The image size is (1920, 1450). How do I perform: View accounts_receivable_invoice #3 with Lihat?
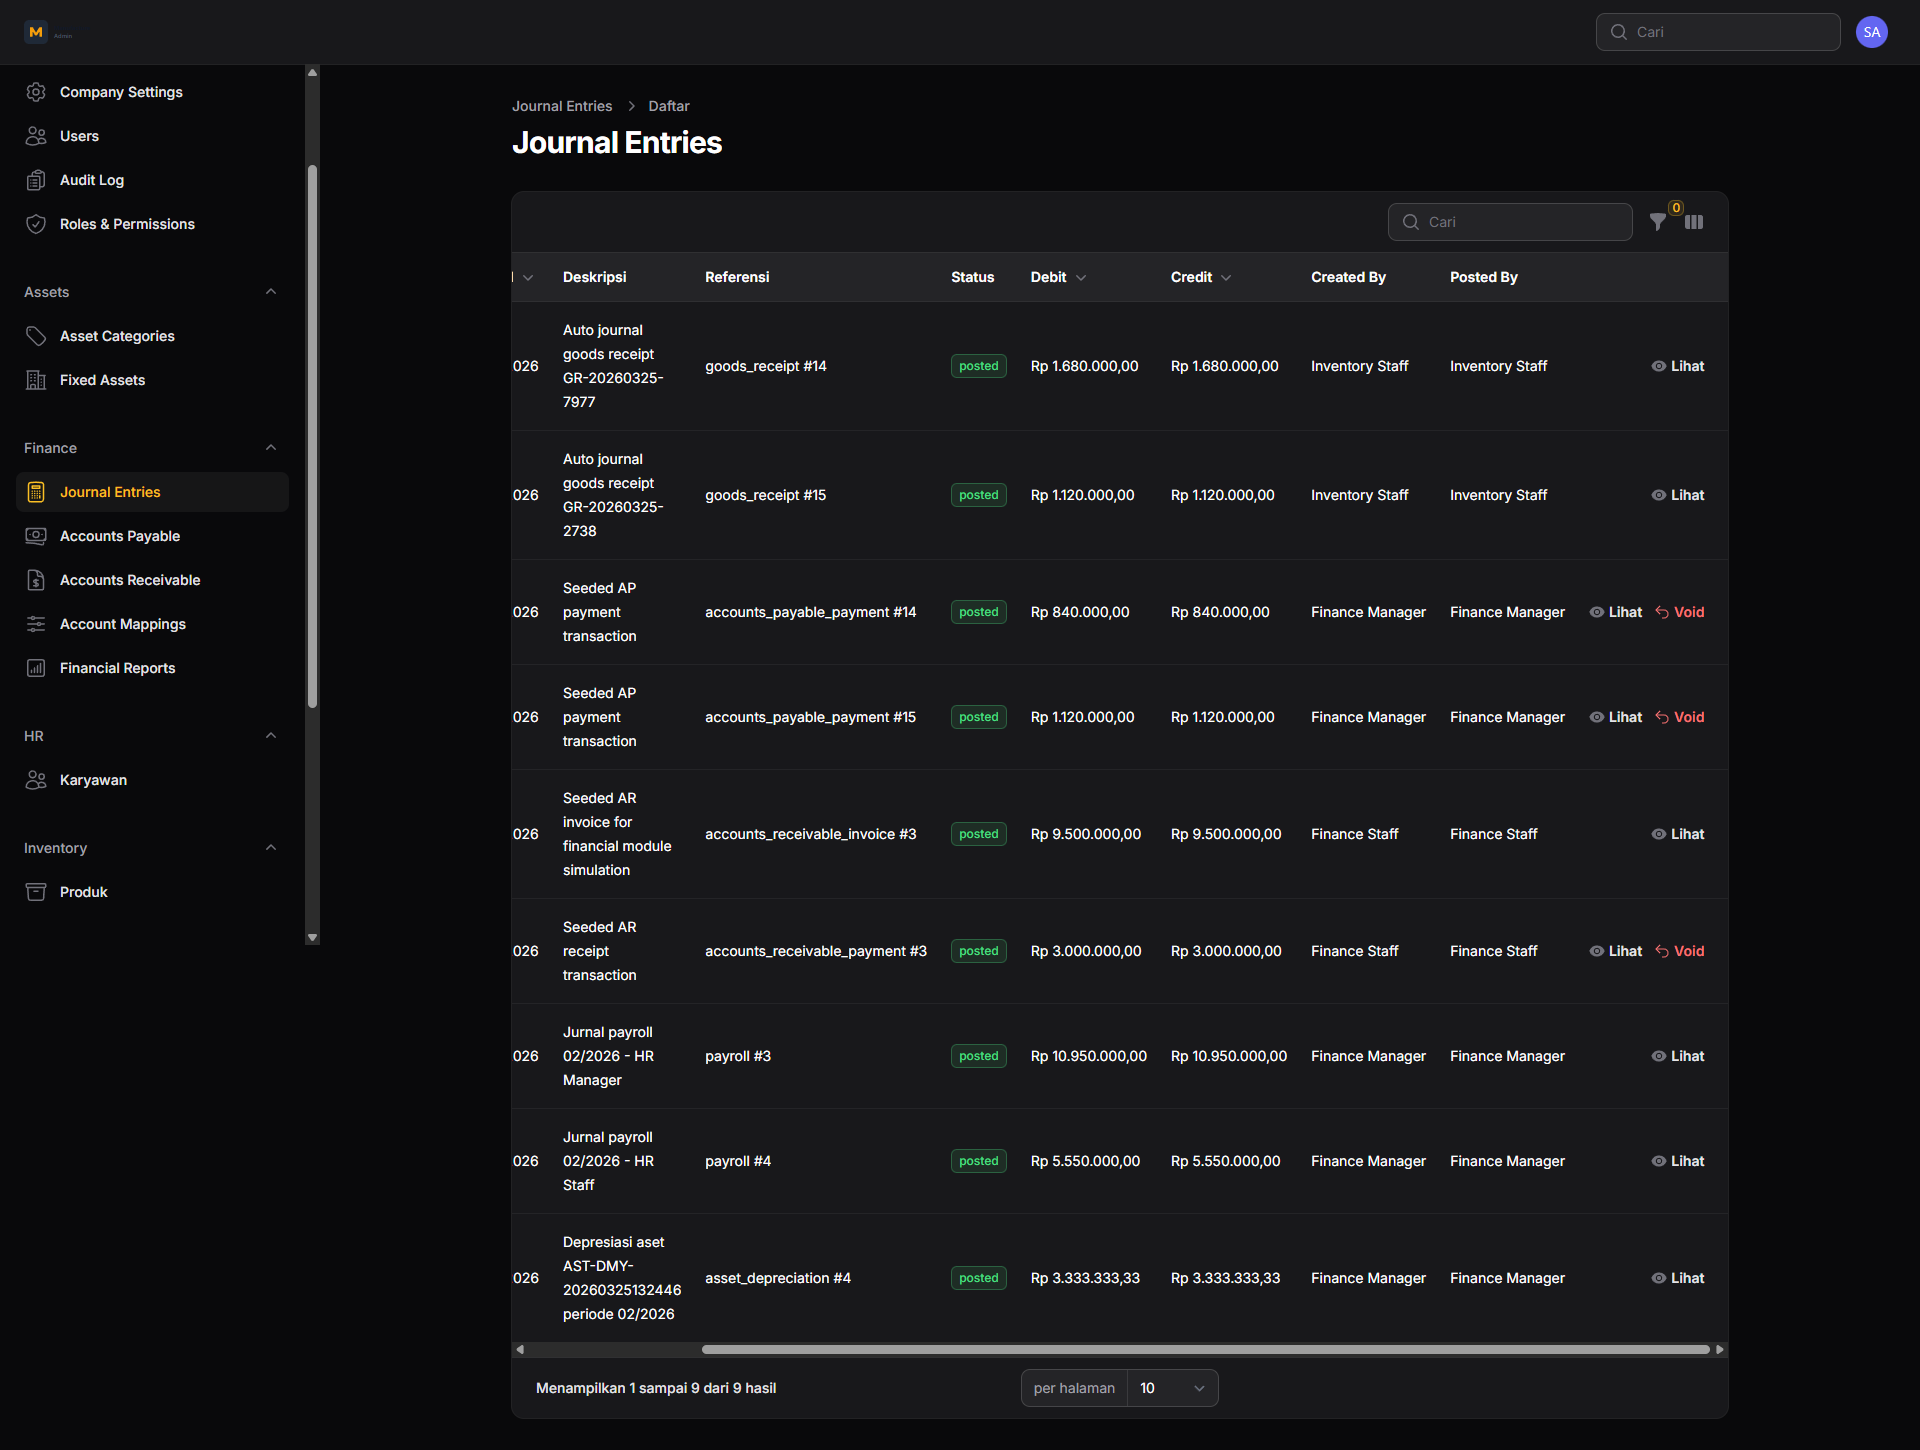(1678, 834)
